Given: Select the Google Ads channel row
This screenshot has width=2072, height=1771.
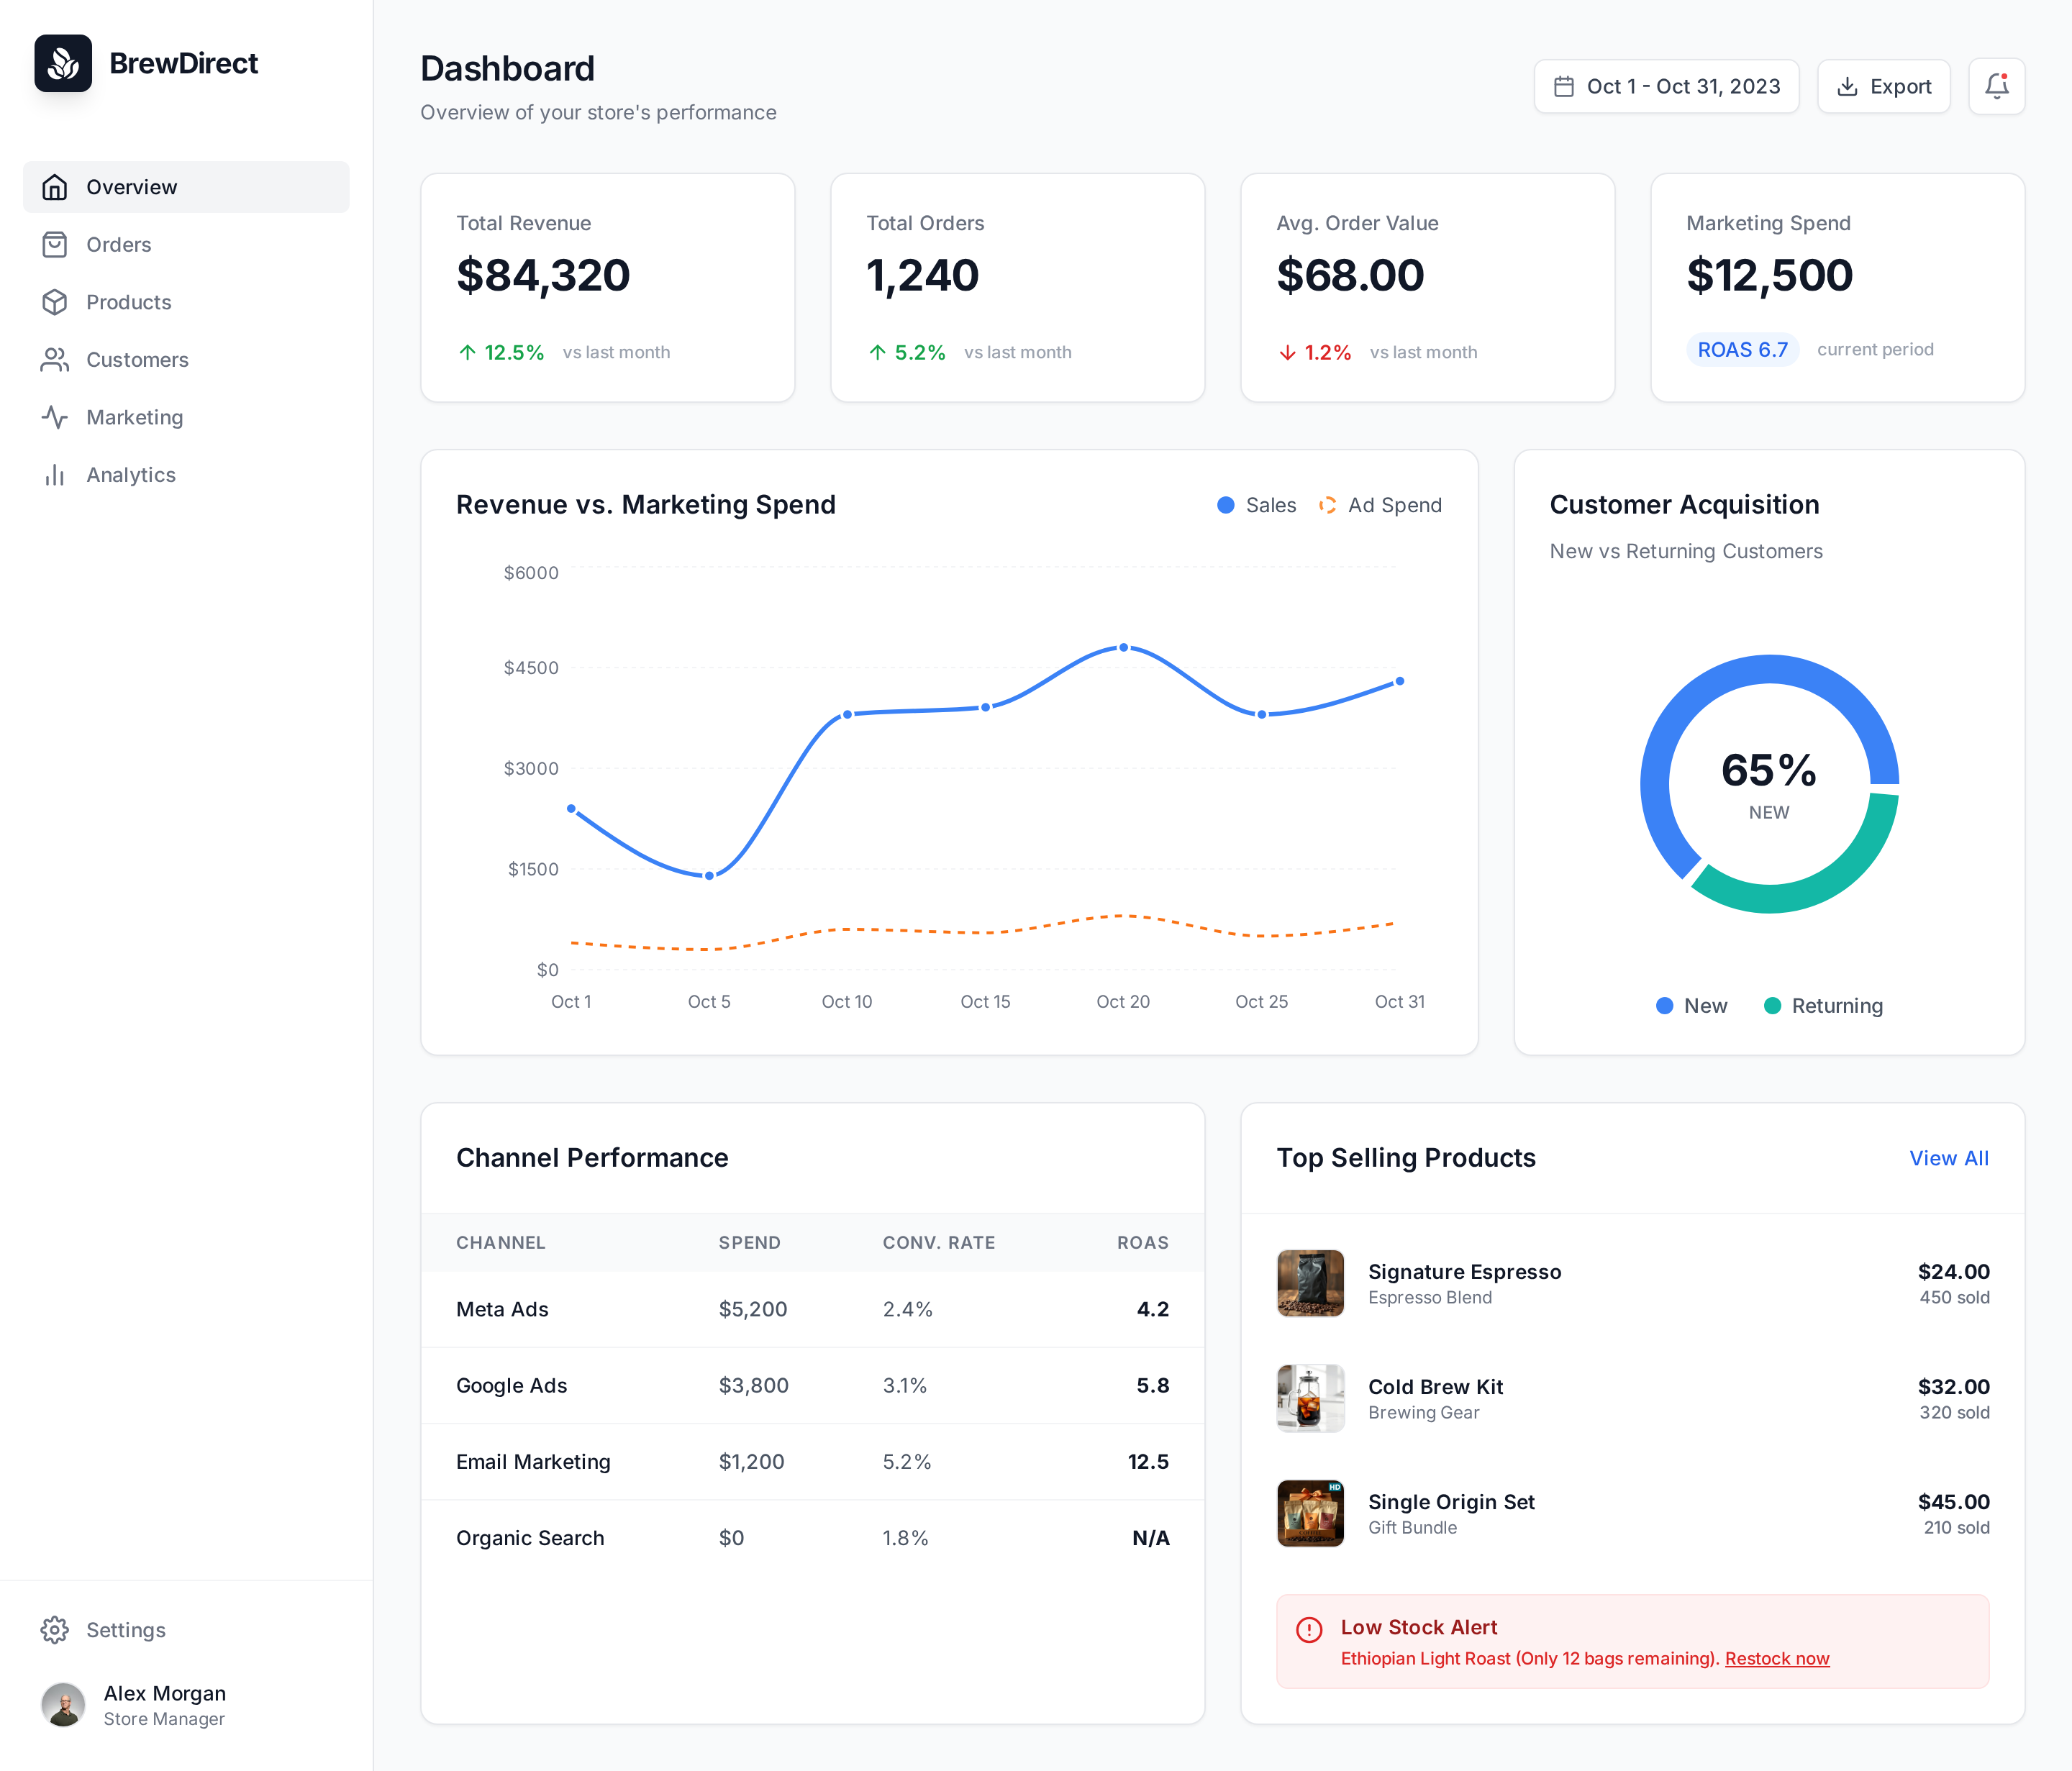Looking at the screenshot, I should pyautogui.click(x=812, y=1385).
